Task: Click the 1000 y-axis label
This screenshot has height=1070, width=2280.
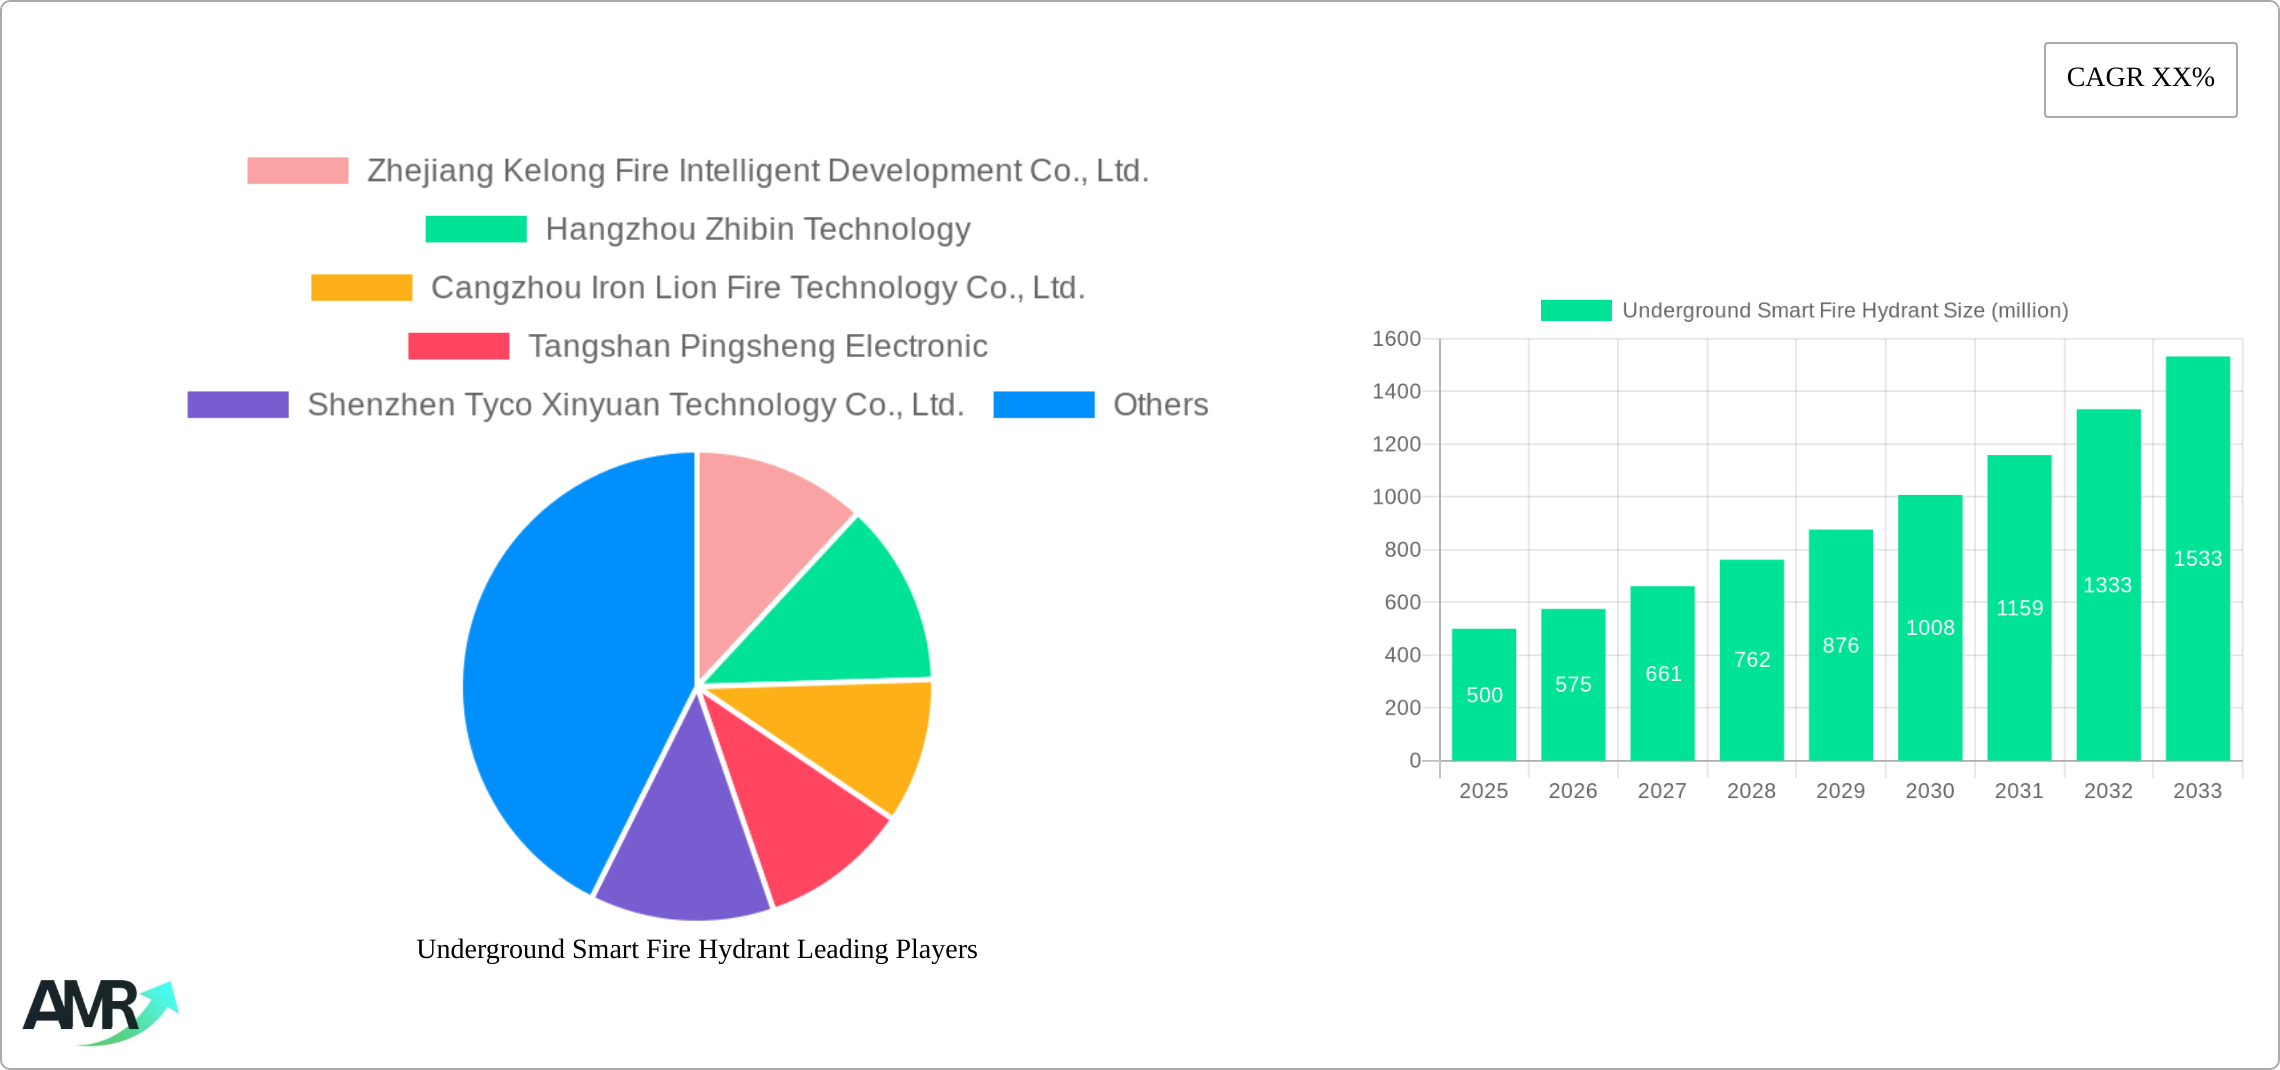Action: (1396, 497)
